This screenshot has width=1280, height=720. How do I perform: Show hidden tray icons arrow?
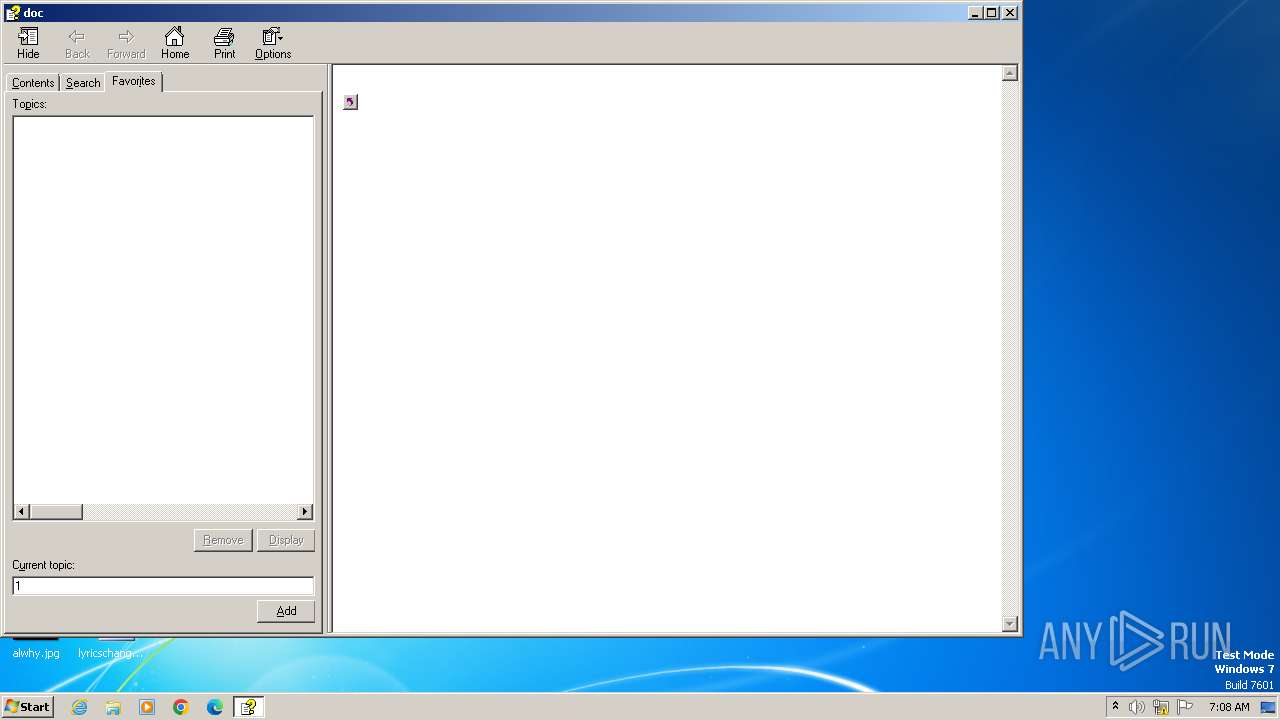(1115, 706)
